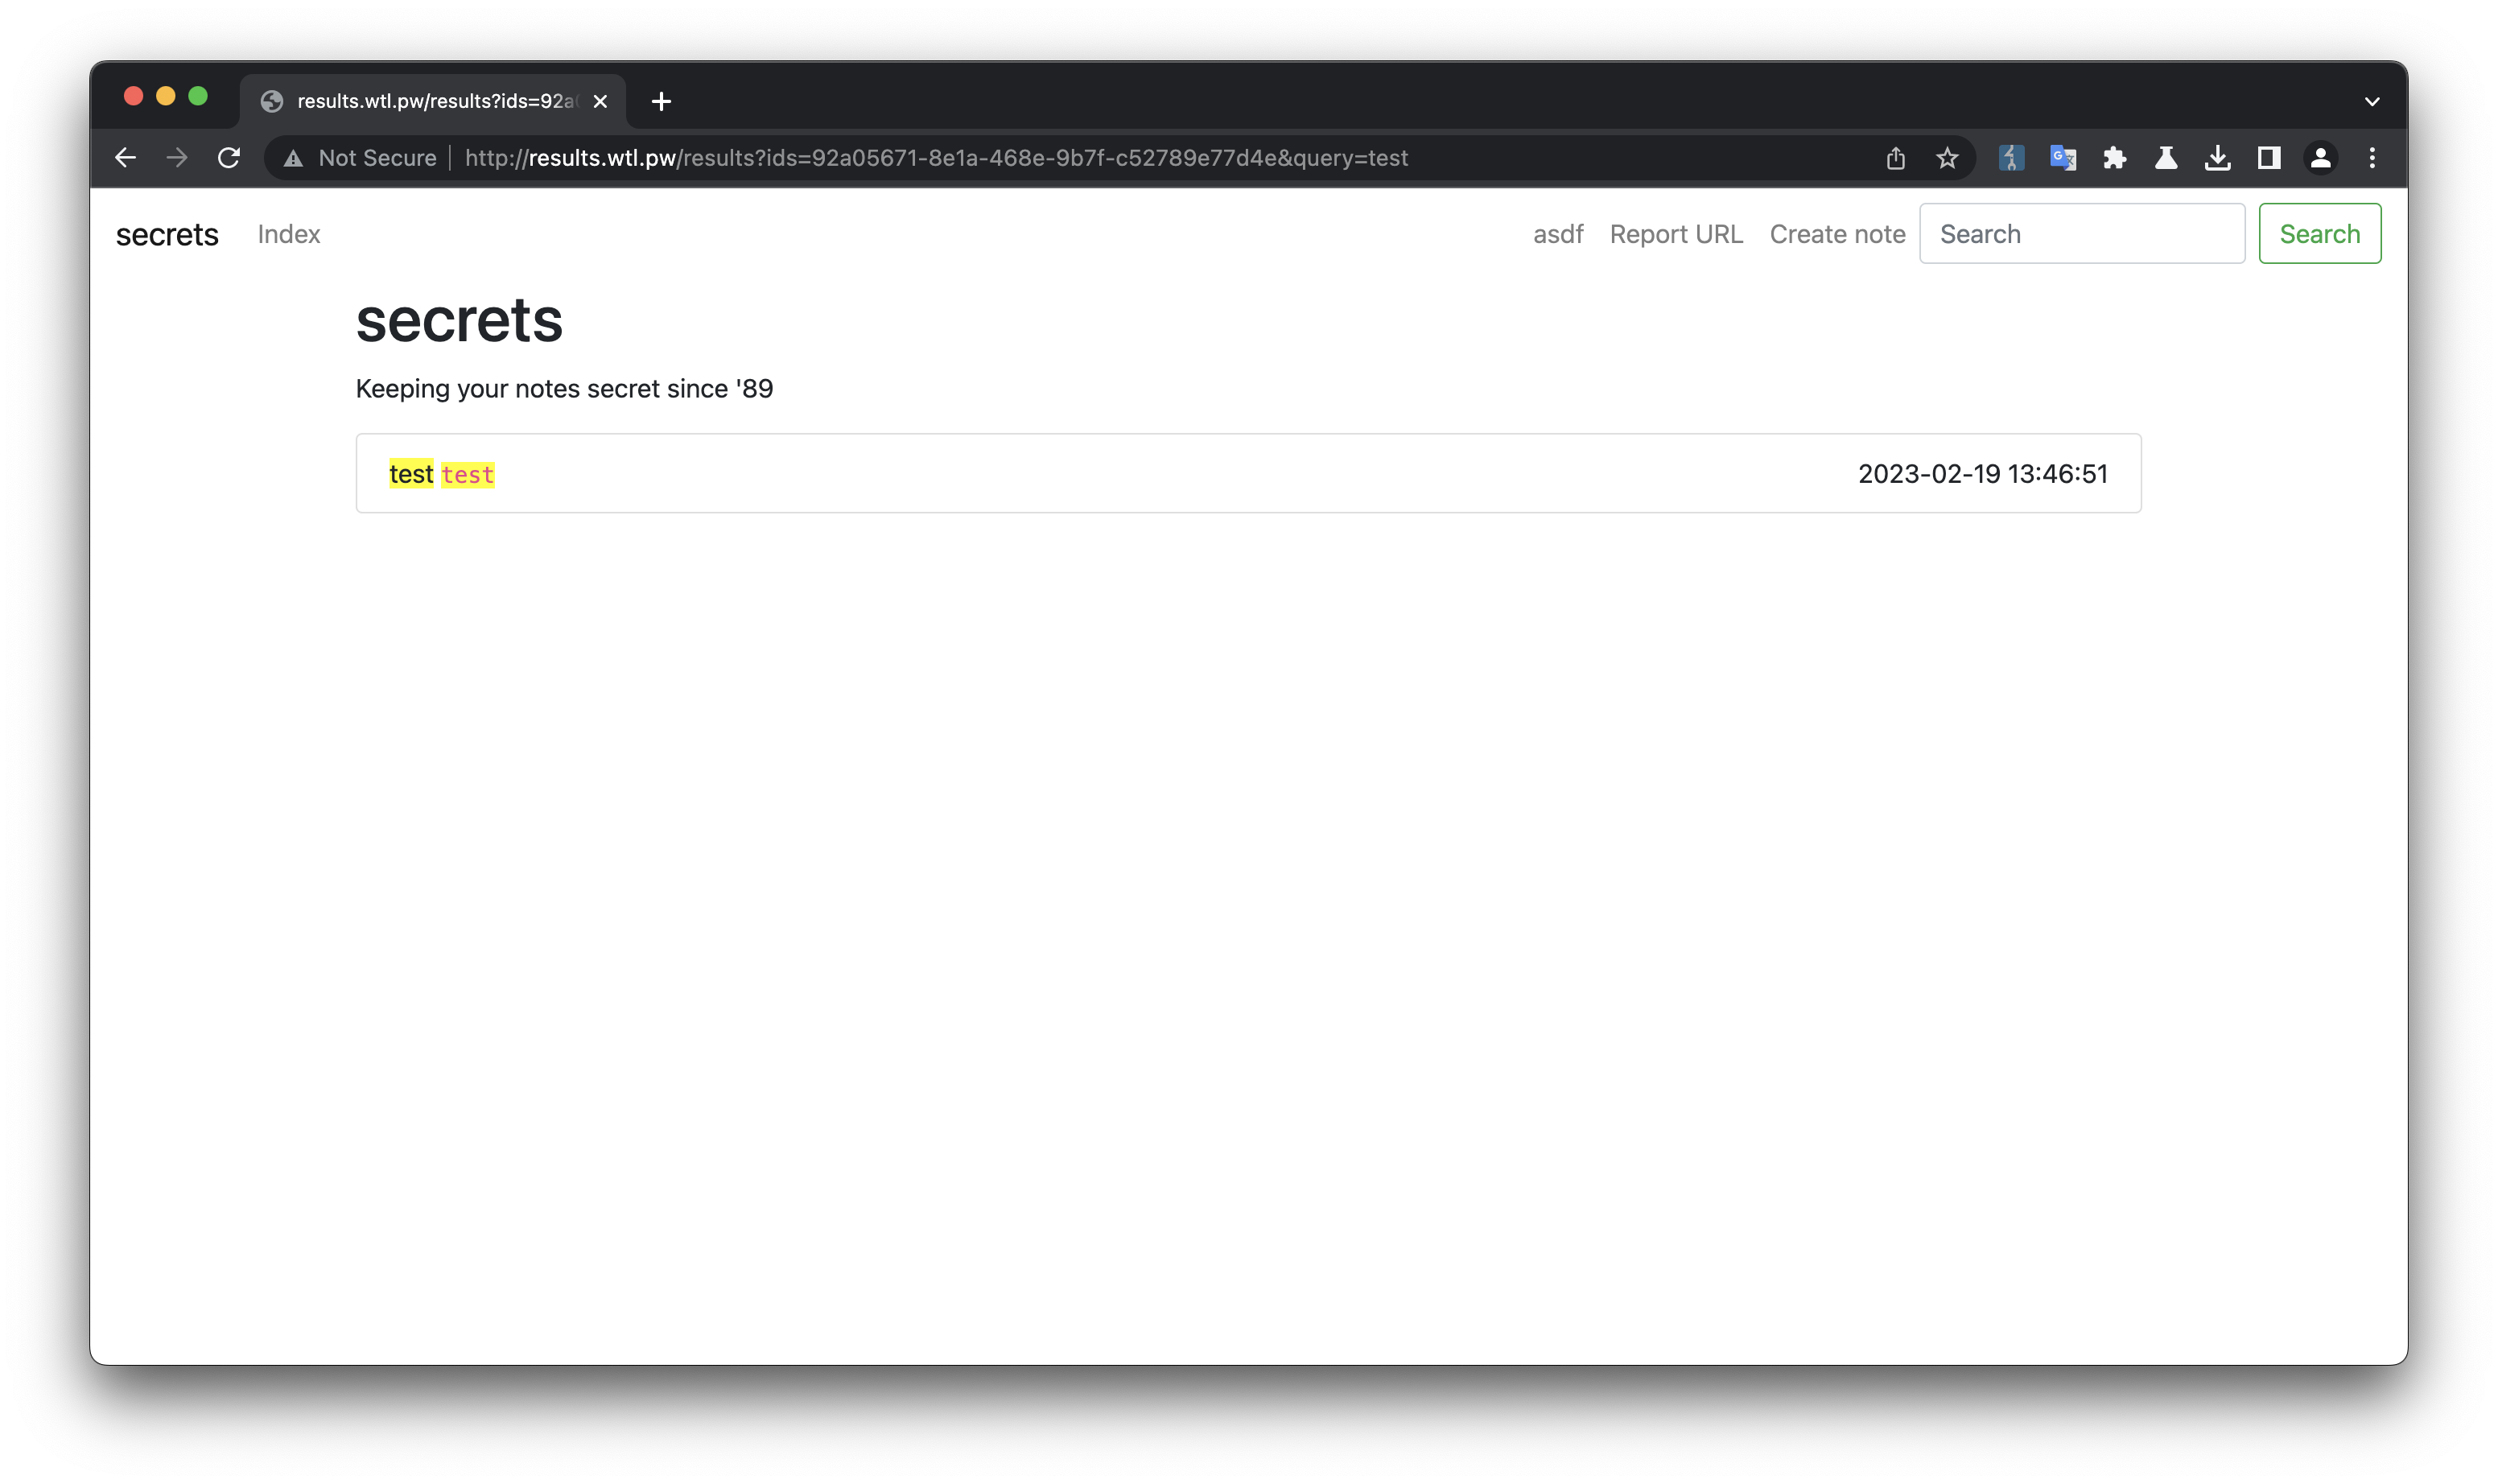
Task: Click the forward navigation arrow
Action: pos(177,158)
